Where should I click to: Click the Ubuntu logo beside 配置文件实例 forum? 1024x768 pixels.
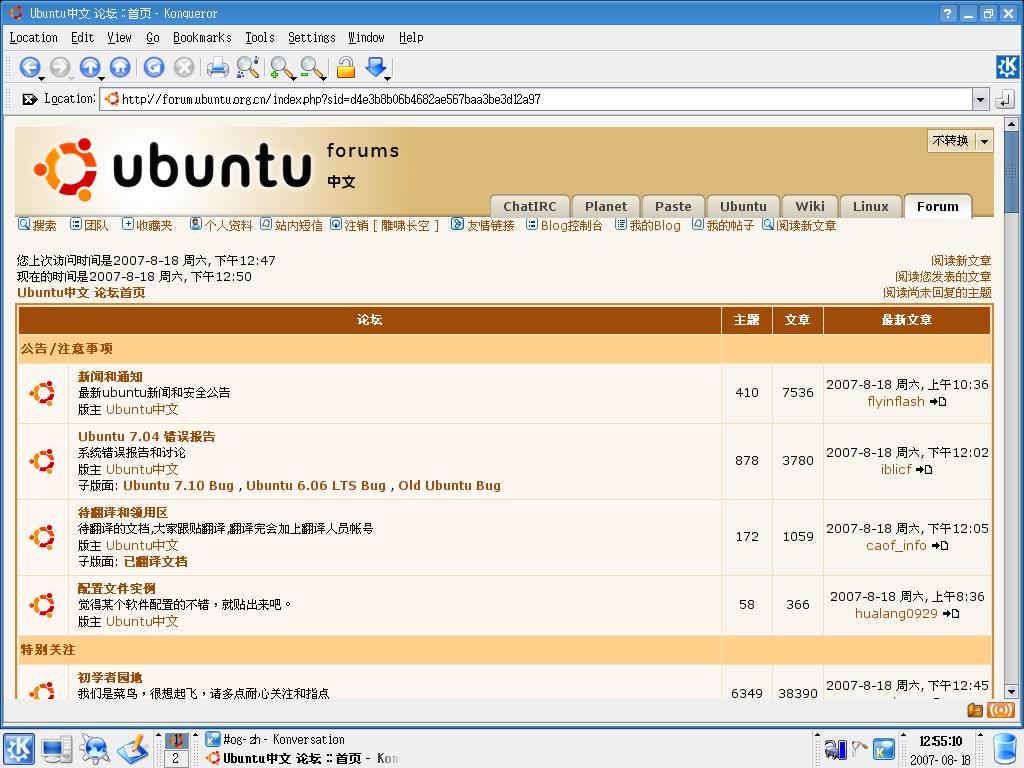(x=42, y=605)
